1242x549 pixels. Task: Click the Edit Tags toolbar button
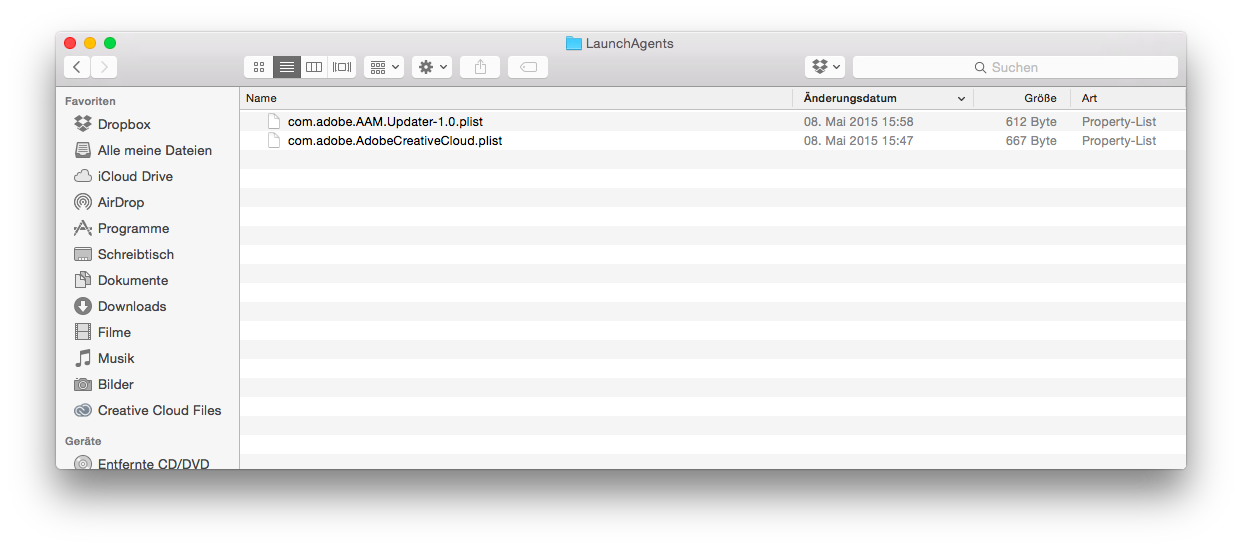(528, 67)
